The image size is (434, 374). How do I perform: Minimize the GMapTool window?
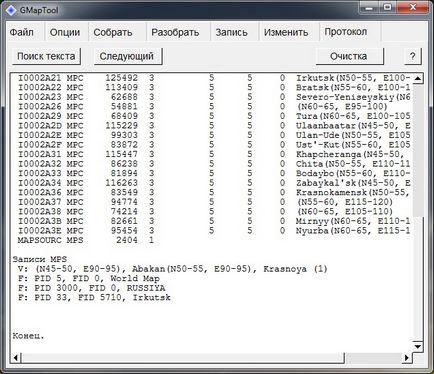[369, 7]
